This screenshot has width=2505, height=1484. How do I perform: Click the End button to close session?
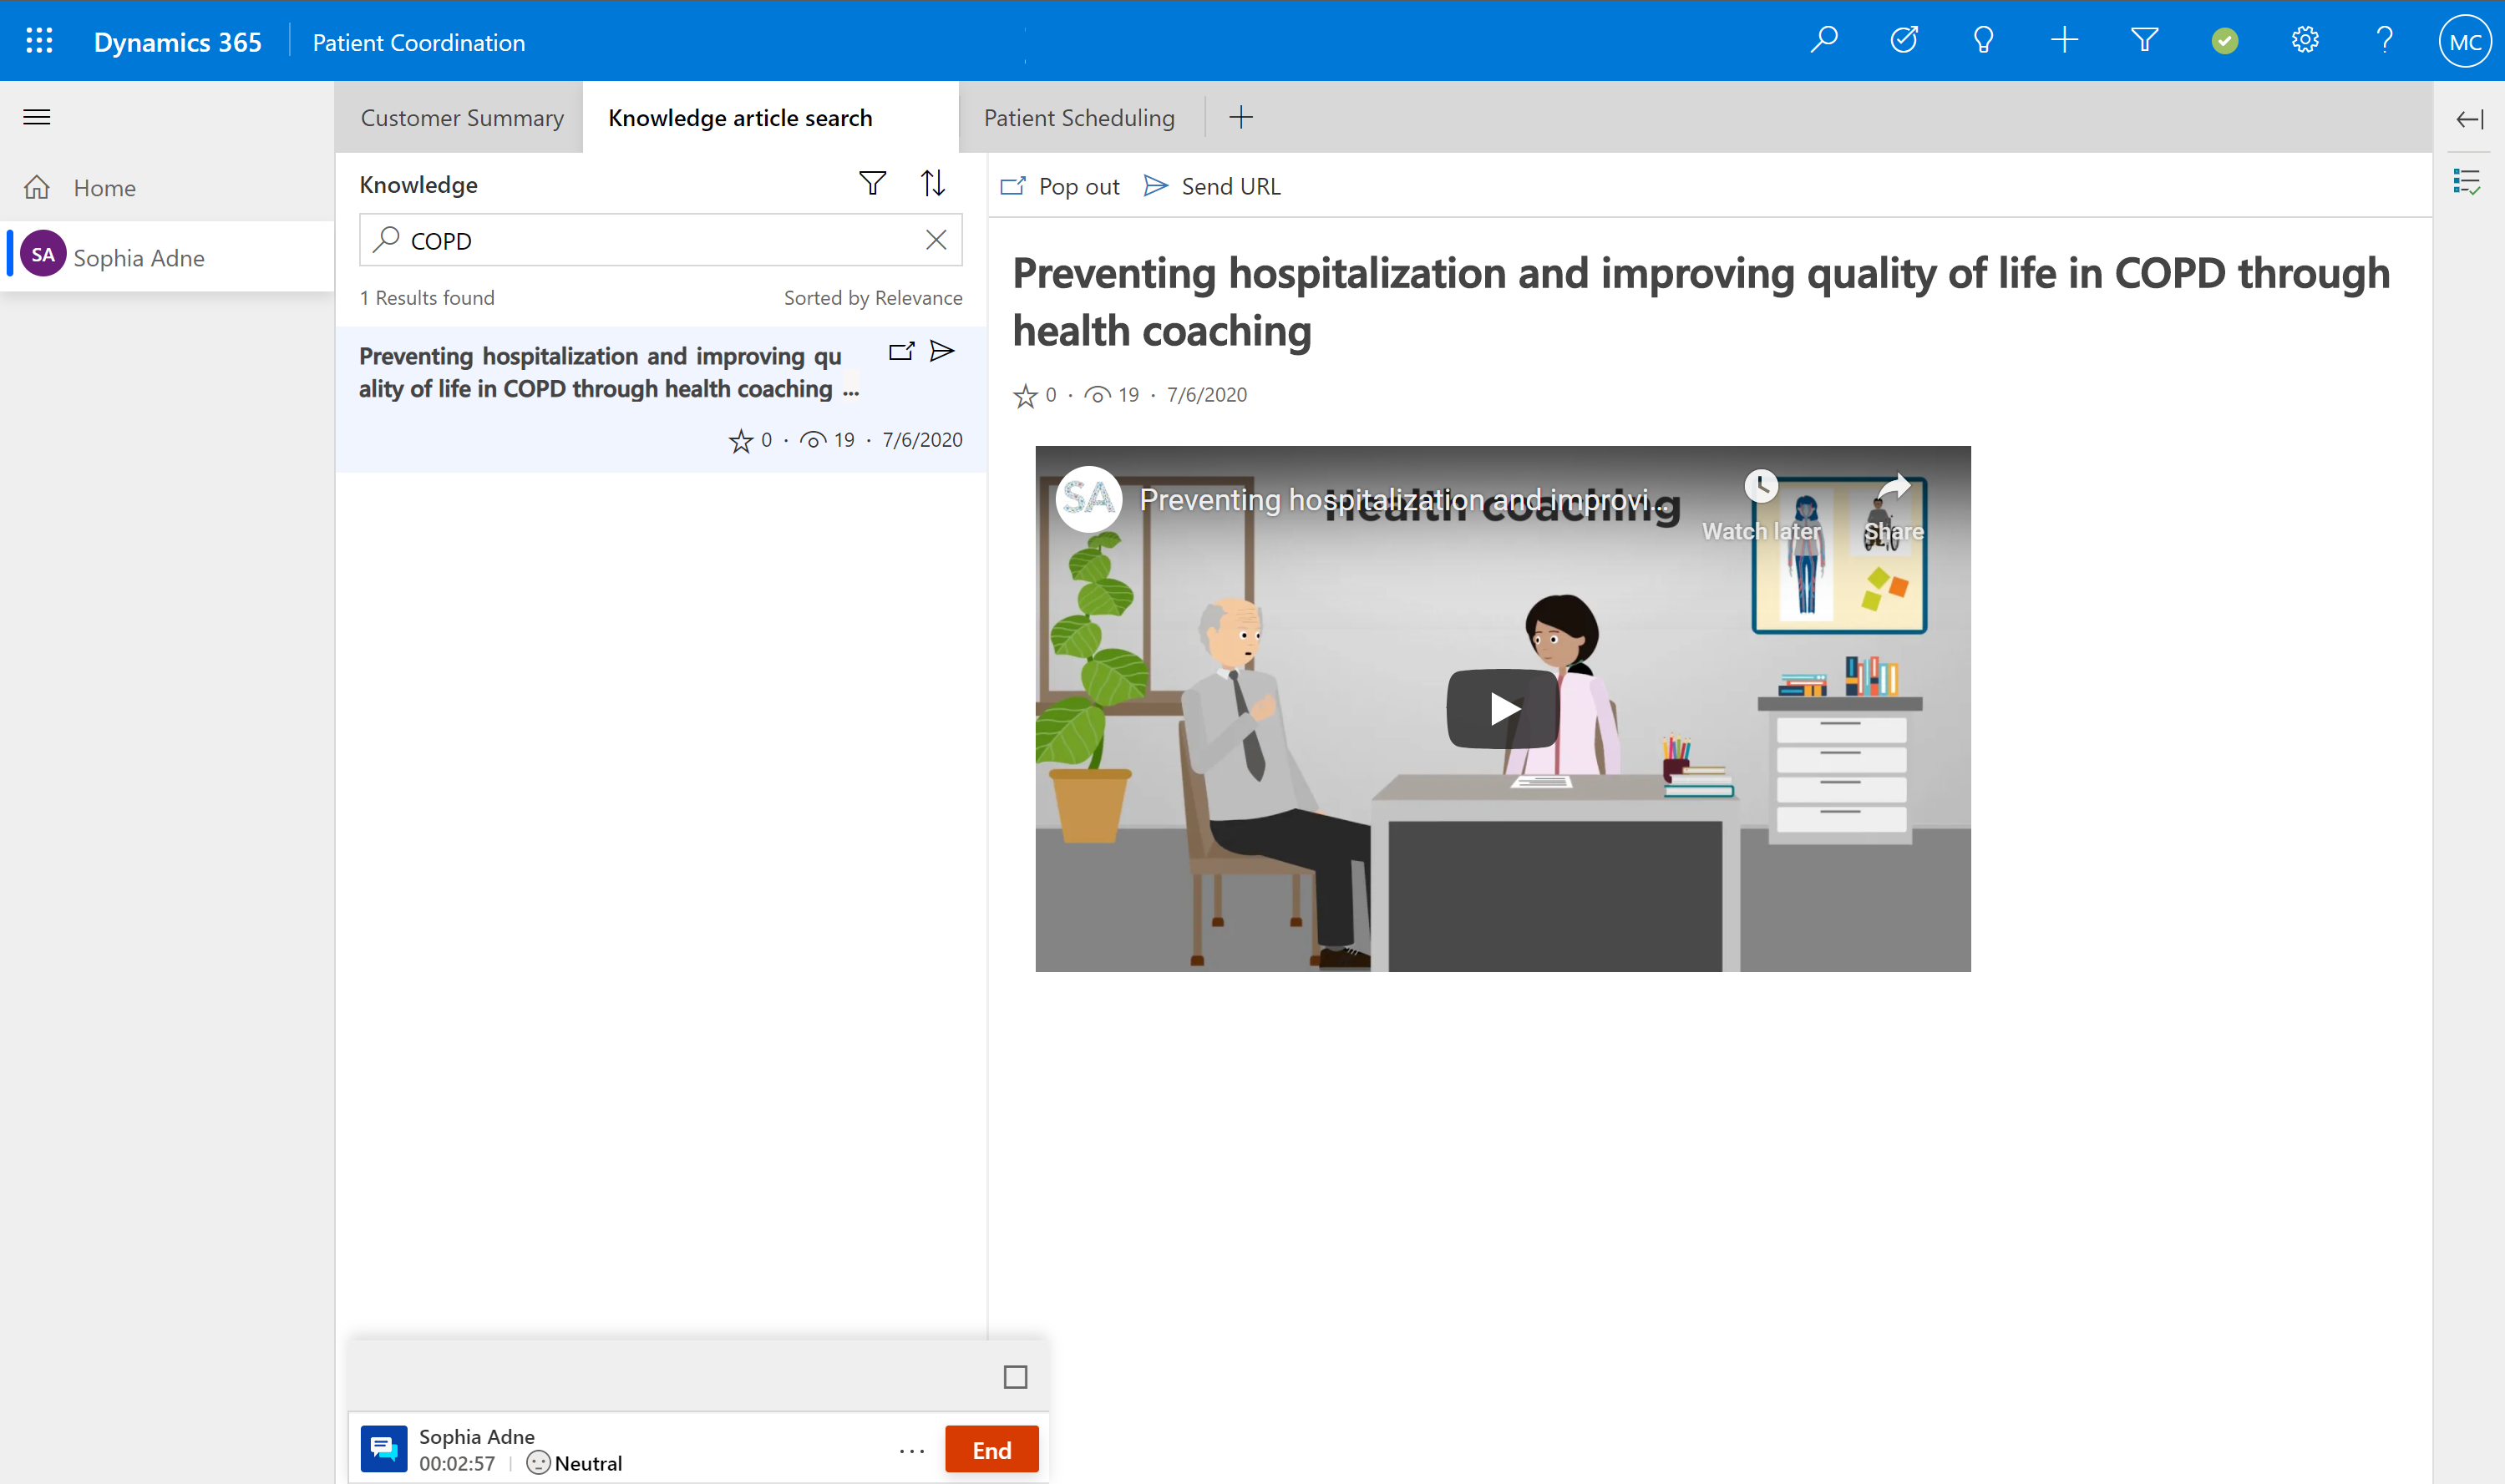click(991, 1449)
